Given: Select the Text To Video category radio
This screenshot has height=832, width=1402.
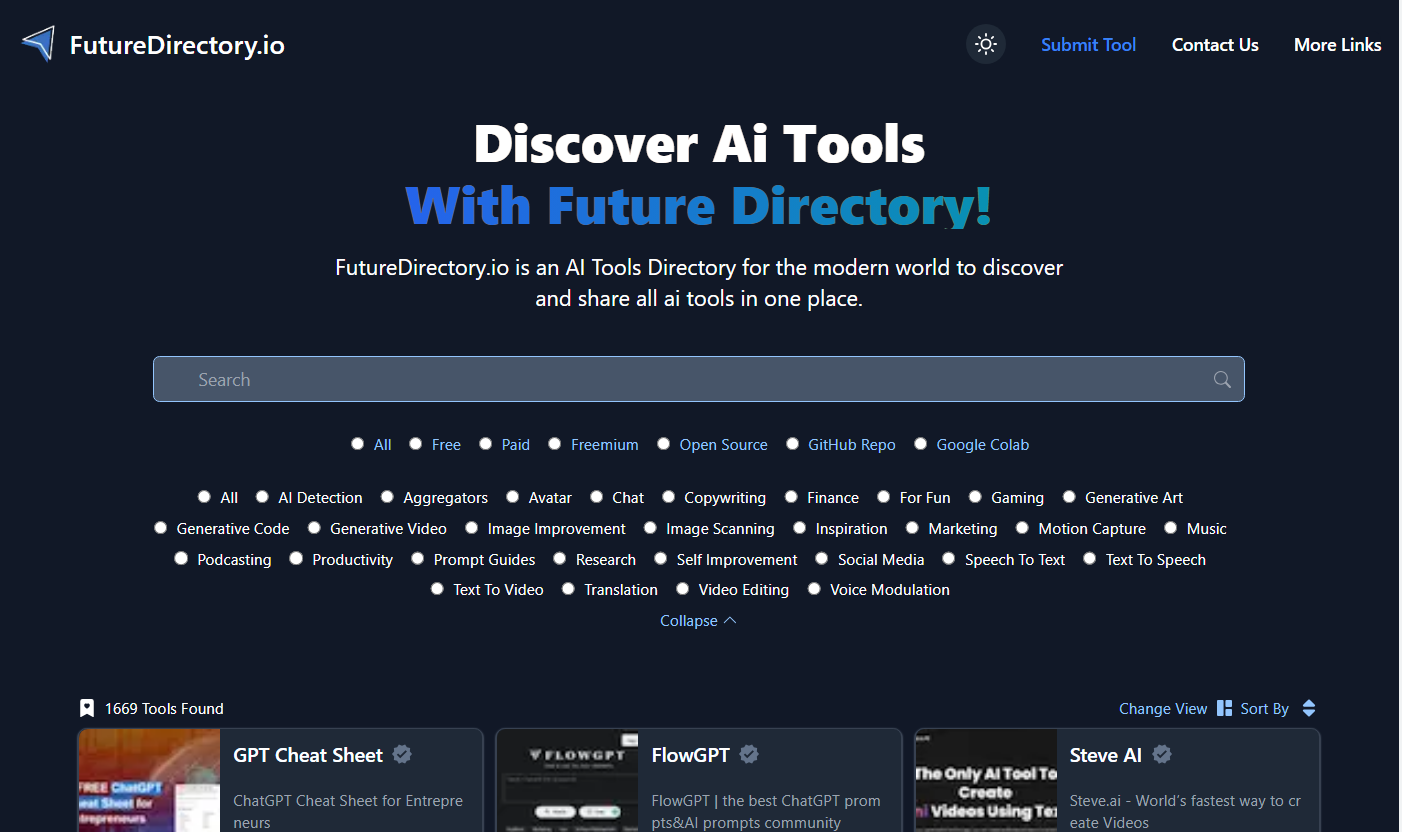Looking at the screenshot, I should tap(437, 589).
